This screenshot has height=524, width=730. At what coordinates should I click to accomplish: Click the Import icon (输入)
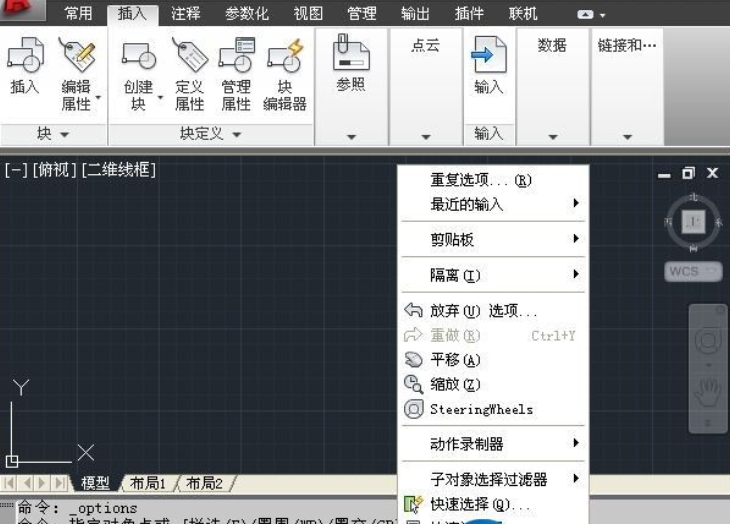tap(488, 54)
